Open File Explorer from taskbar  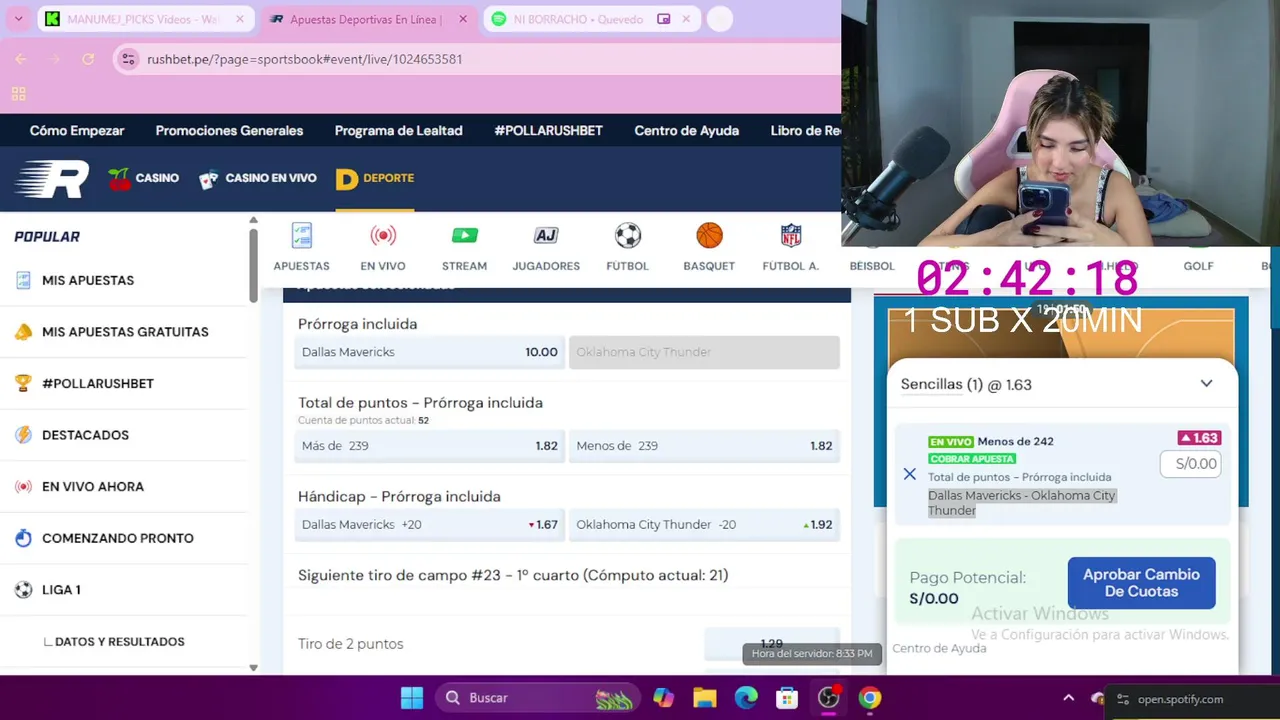tap(705, 698)
